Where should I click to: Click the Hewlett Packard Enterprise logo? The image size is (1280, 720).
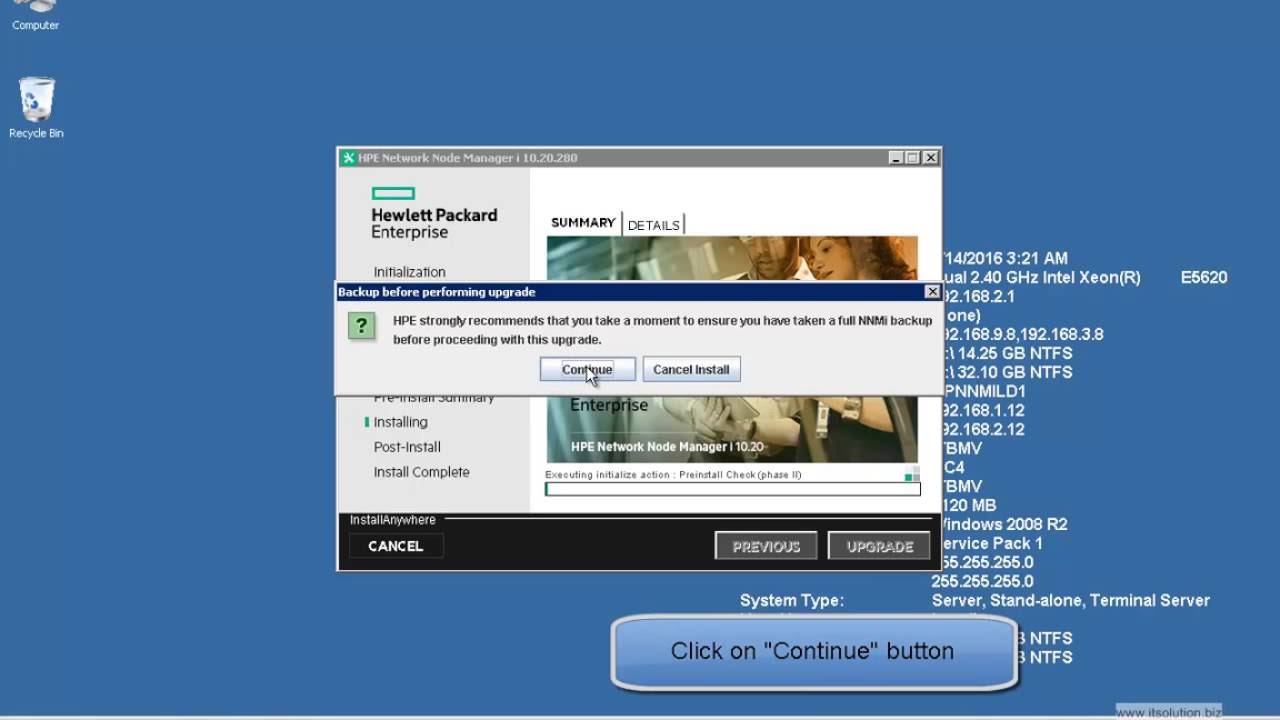(x=434, y=213)
